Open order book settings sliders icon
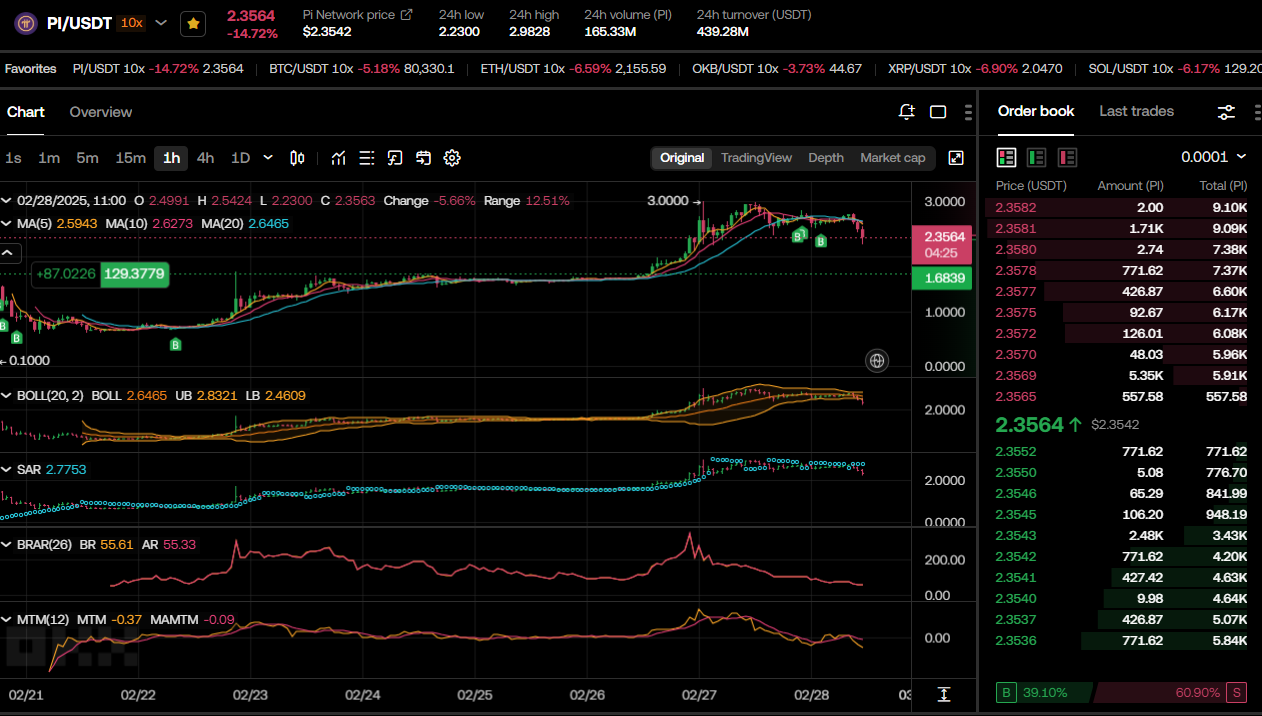This screenshot has height=716, width=1262. point(1227,112)
